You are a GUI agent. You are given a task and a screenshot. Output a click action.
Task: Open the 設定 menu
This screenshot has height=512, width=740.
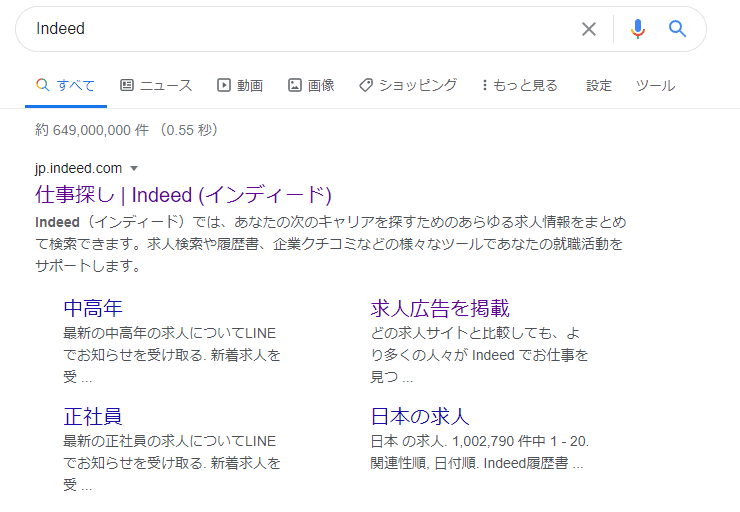(x=599, y=85)
